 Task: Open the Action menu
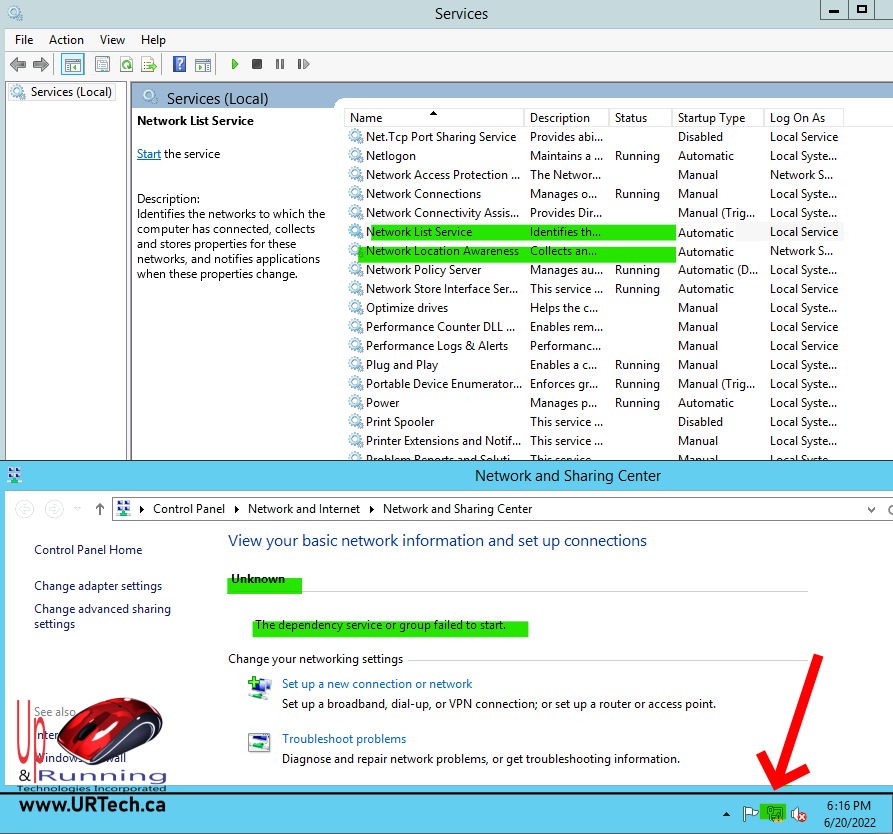coord(66,40)
